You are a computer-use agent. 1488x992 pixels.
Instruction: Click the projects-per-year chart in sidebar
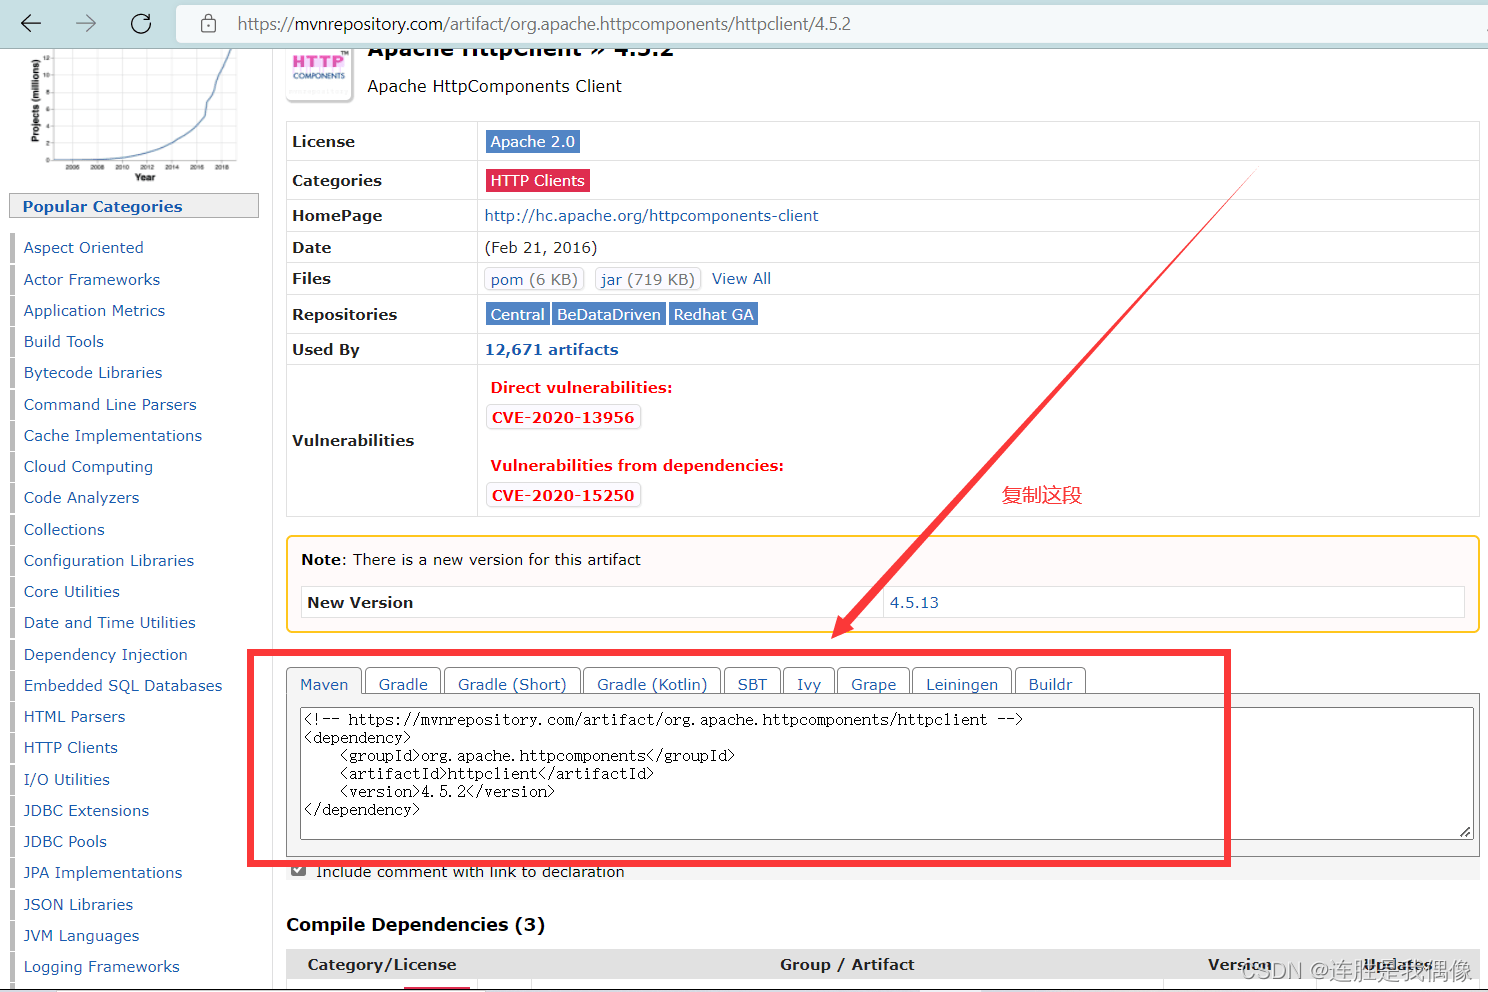pos(134,115)
